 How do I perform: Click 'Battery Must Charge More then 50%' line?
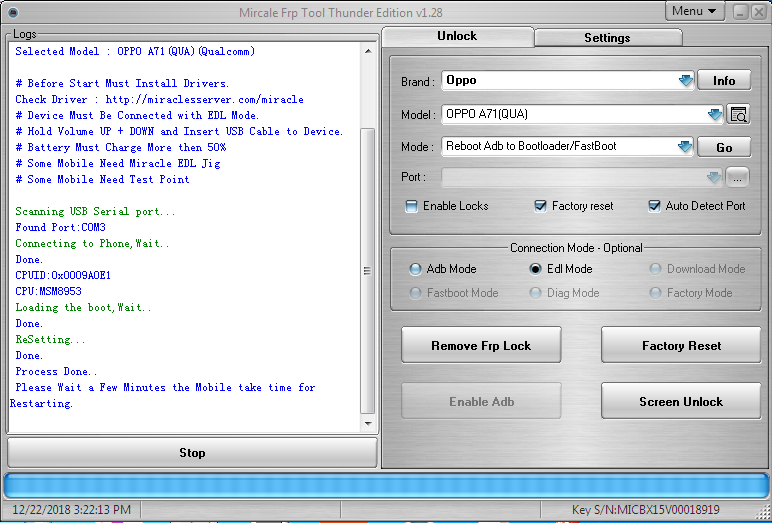[121, 147]
